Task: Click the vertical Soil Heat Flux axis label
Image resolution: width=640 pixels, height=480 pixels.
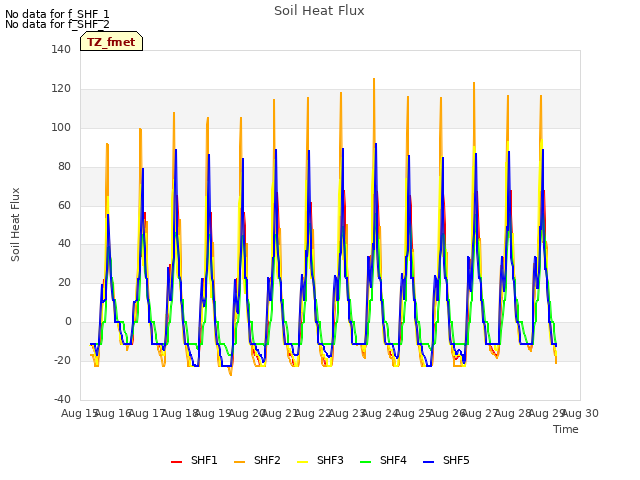Action: (x=16, y=224)
